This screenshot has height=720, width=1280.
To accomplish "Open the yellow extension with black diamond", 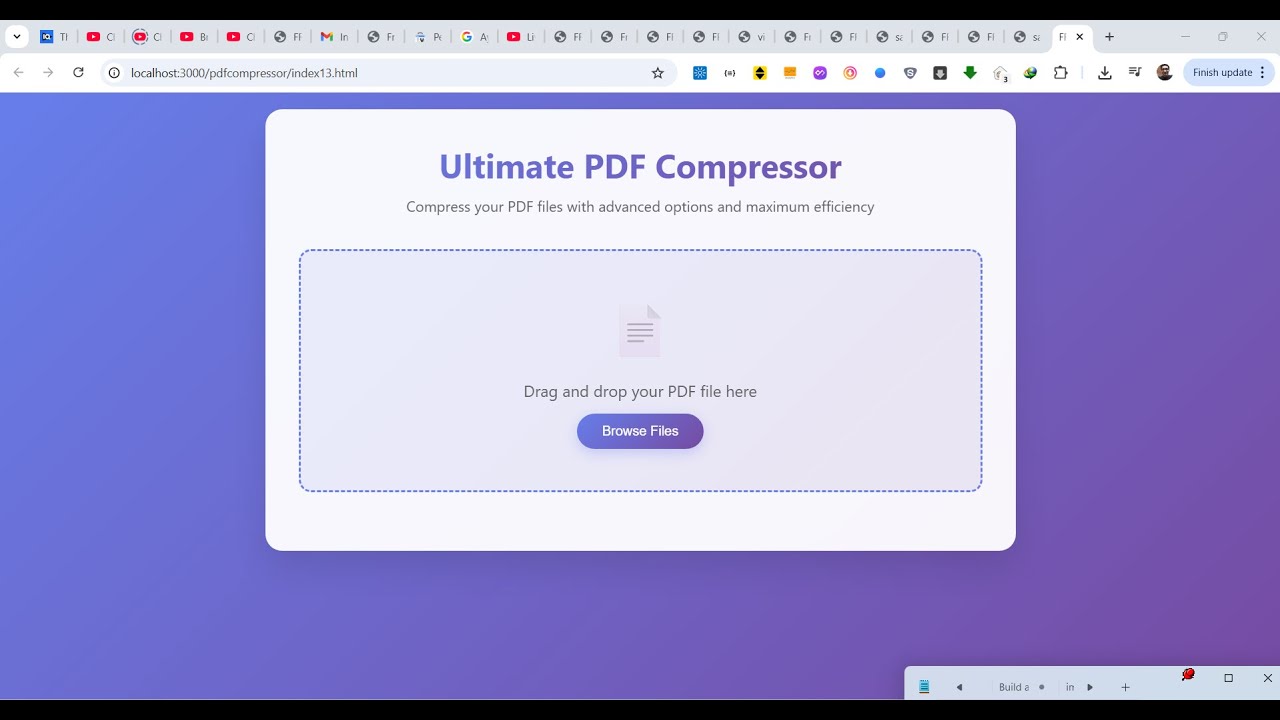I will [x=760, y=73].
